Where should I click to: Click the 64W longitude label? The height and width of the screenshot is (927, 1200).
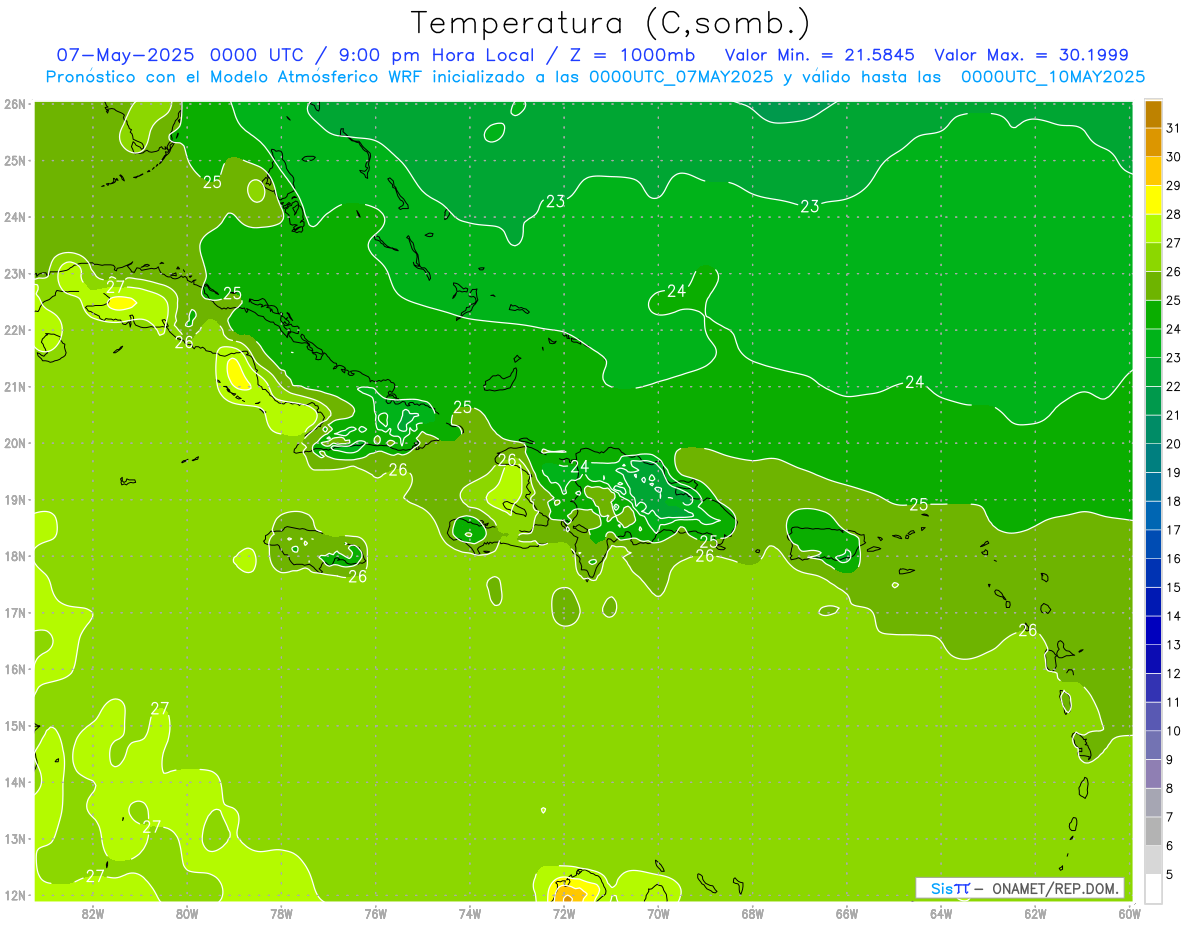pos(941,913)
